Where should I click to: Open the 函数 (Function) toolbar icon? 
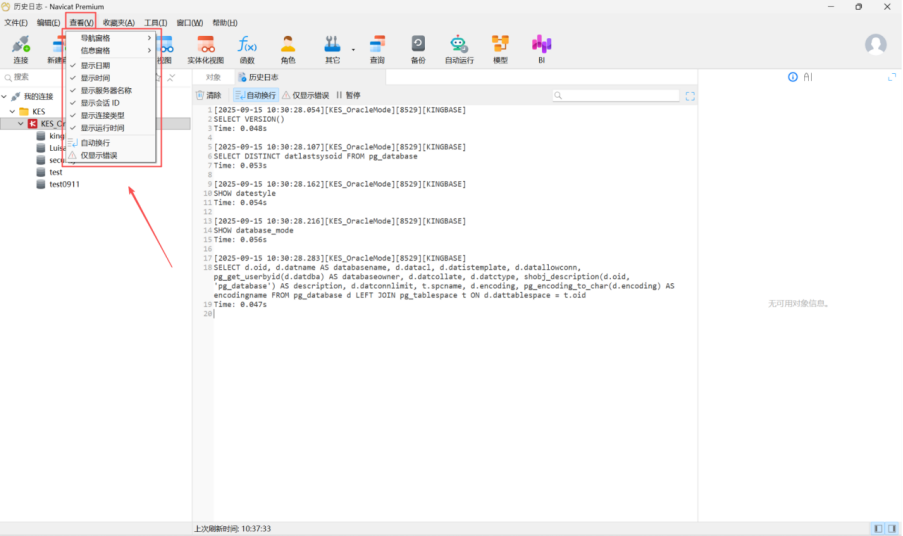click(247, 48)
